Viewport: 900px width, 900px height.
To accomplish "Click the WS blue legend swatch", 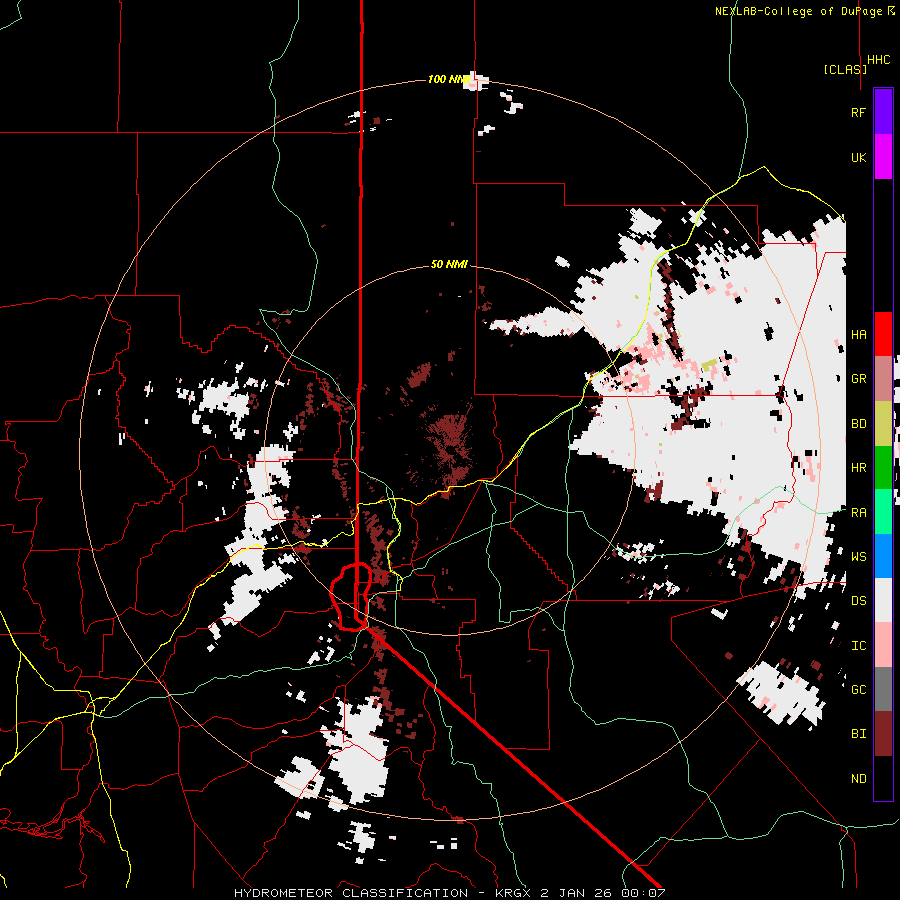I will click(883, 556).
